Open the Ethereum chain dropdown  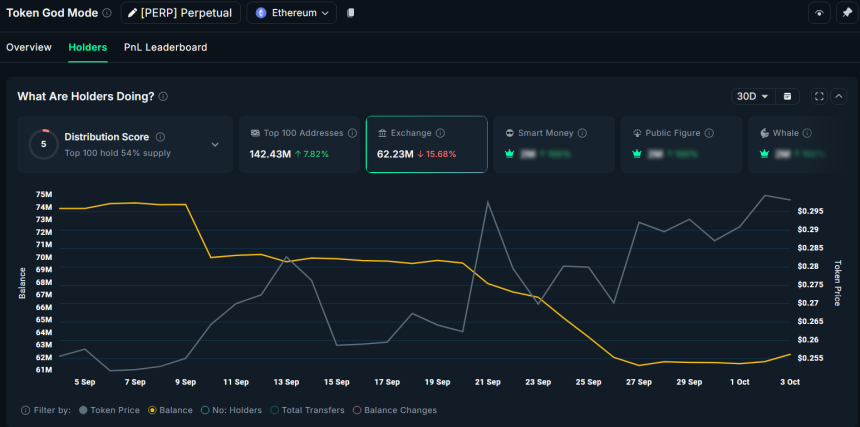(x=291, y=13)
